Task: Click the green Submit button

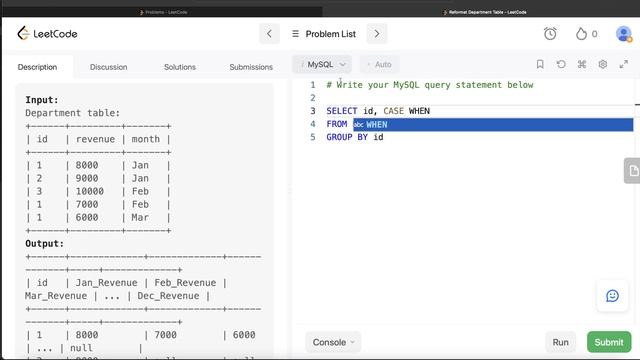Action: pos(609,342)
